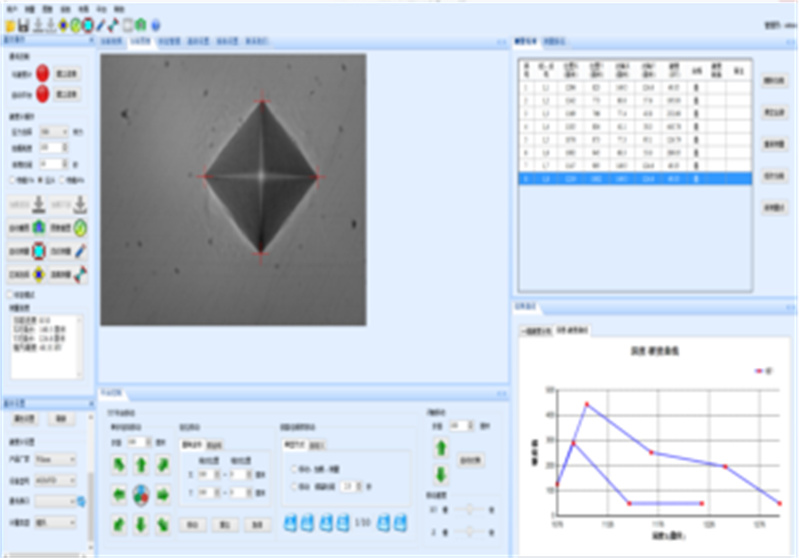
Task: Click the green house icon in the toolbar
Action: point(141,24)
